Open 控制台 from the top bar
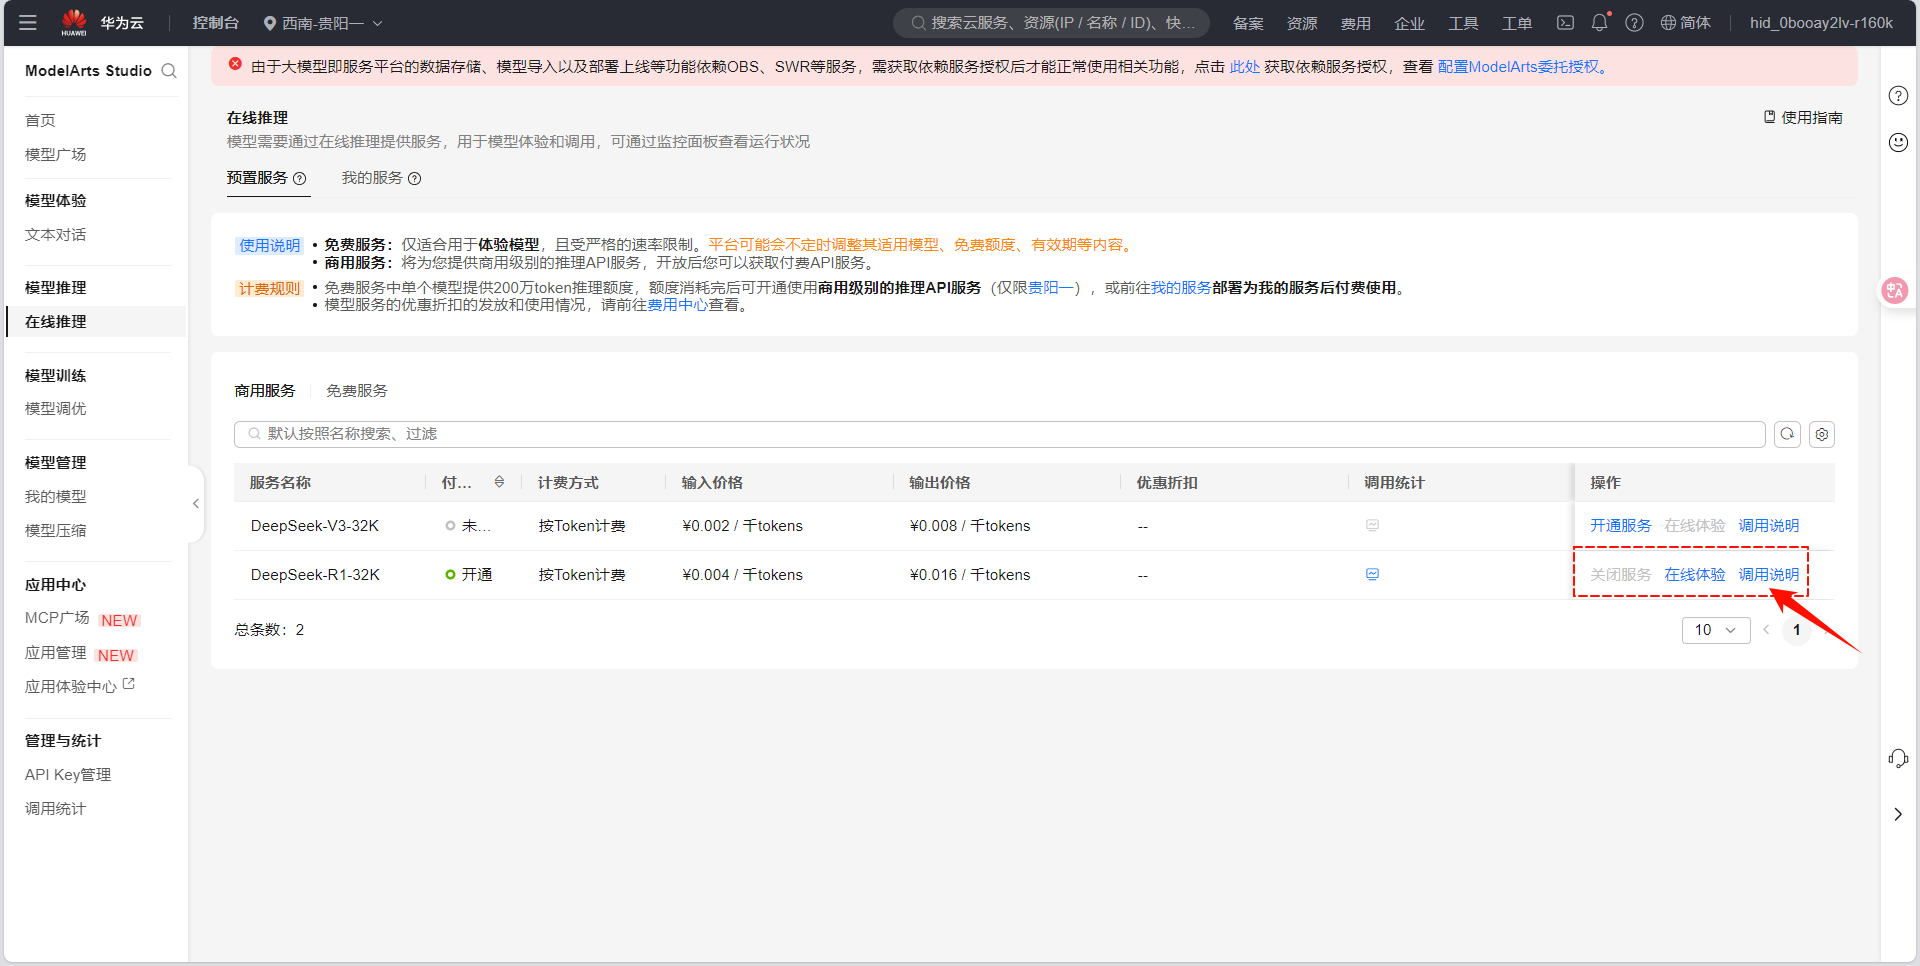 216,22
